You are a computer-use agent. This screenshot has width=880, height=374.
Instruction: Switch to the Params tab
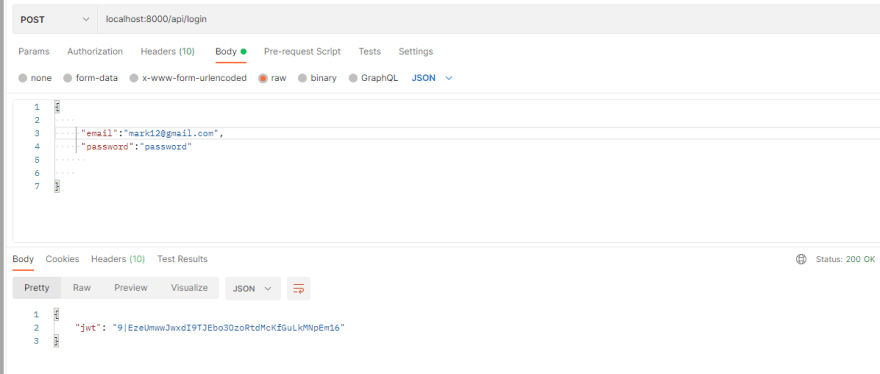click(34, 51)
